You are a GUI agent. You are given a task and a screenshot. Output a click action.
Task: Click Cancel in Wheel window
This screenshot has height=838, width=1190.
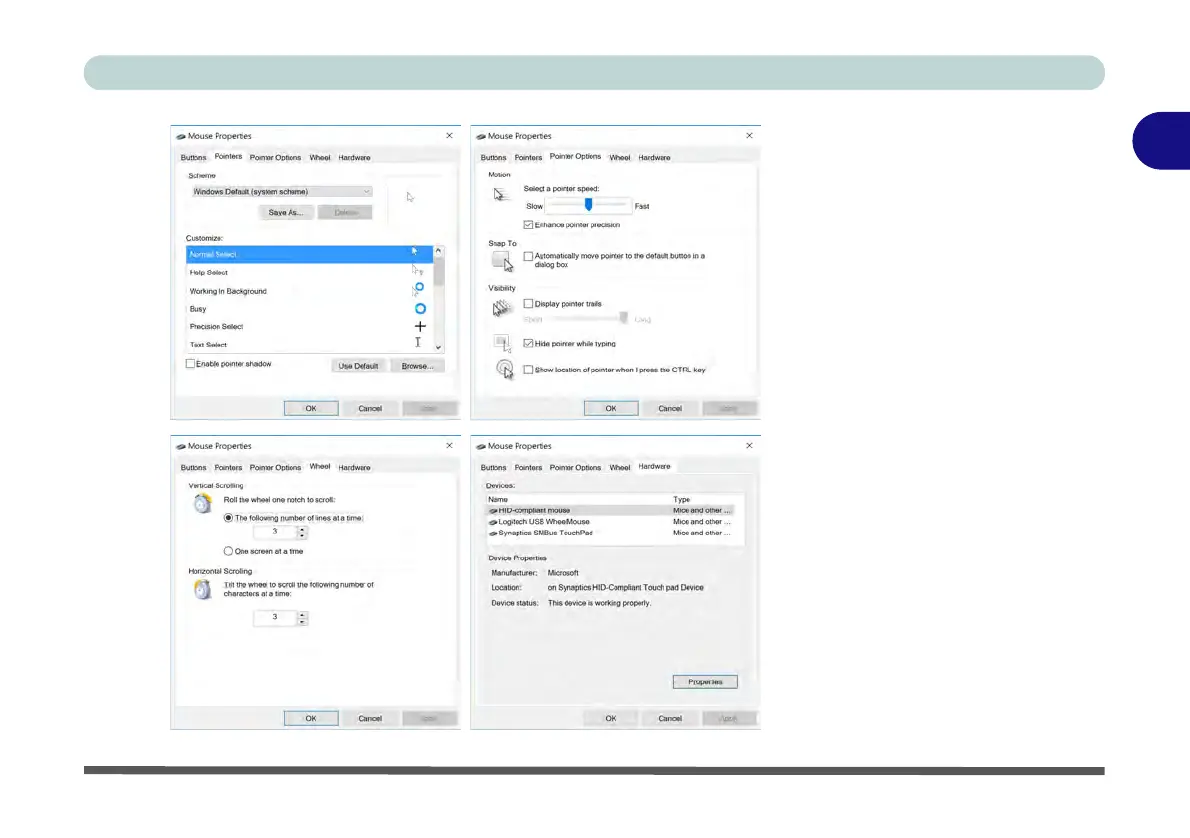[x=370, y=718]
